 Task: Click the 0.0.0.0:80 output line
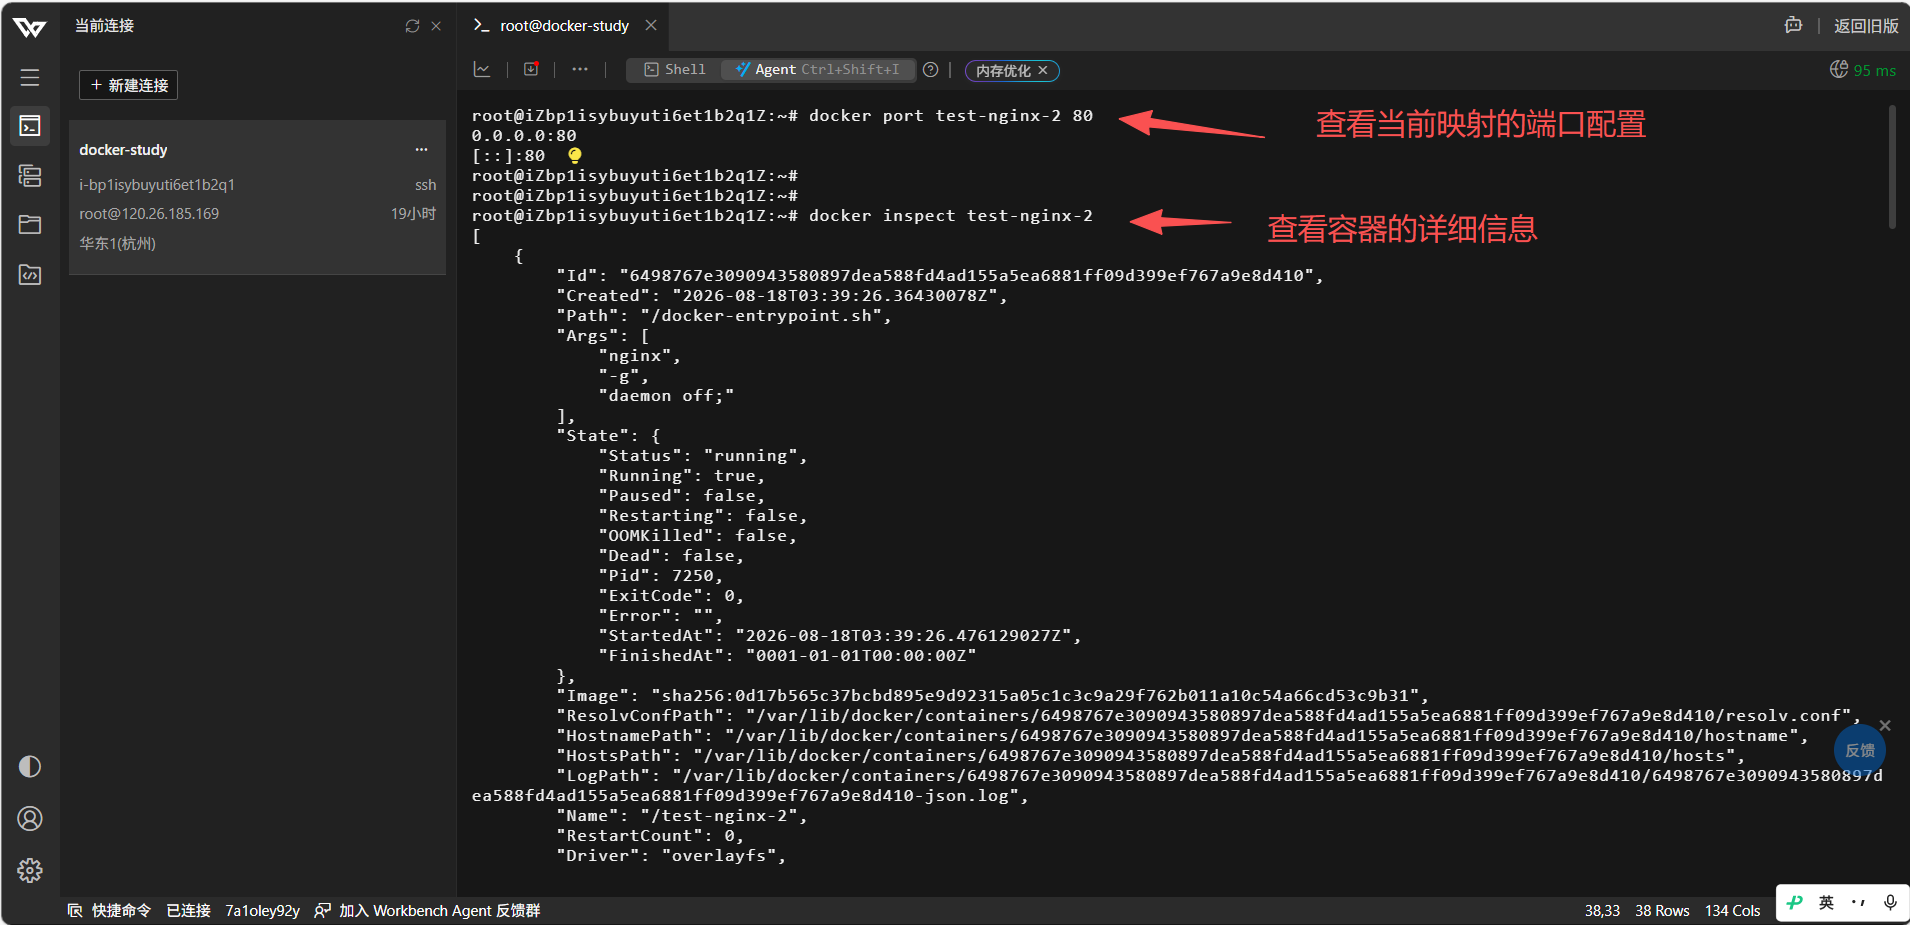(524, 136)
